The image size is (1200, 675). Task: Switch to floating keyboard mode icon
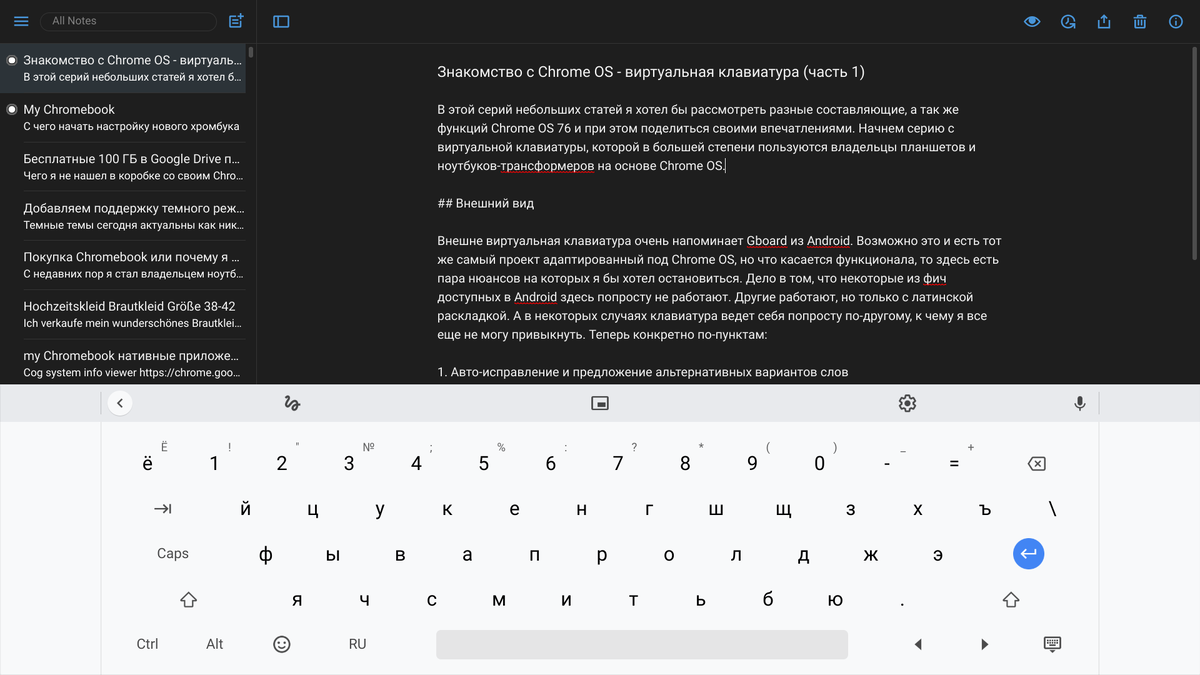coord(600,403)
